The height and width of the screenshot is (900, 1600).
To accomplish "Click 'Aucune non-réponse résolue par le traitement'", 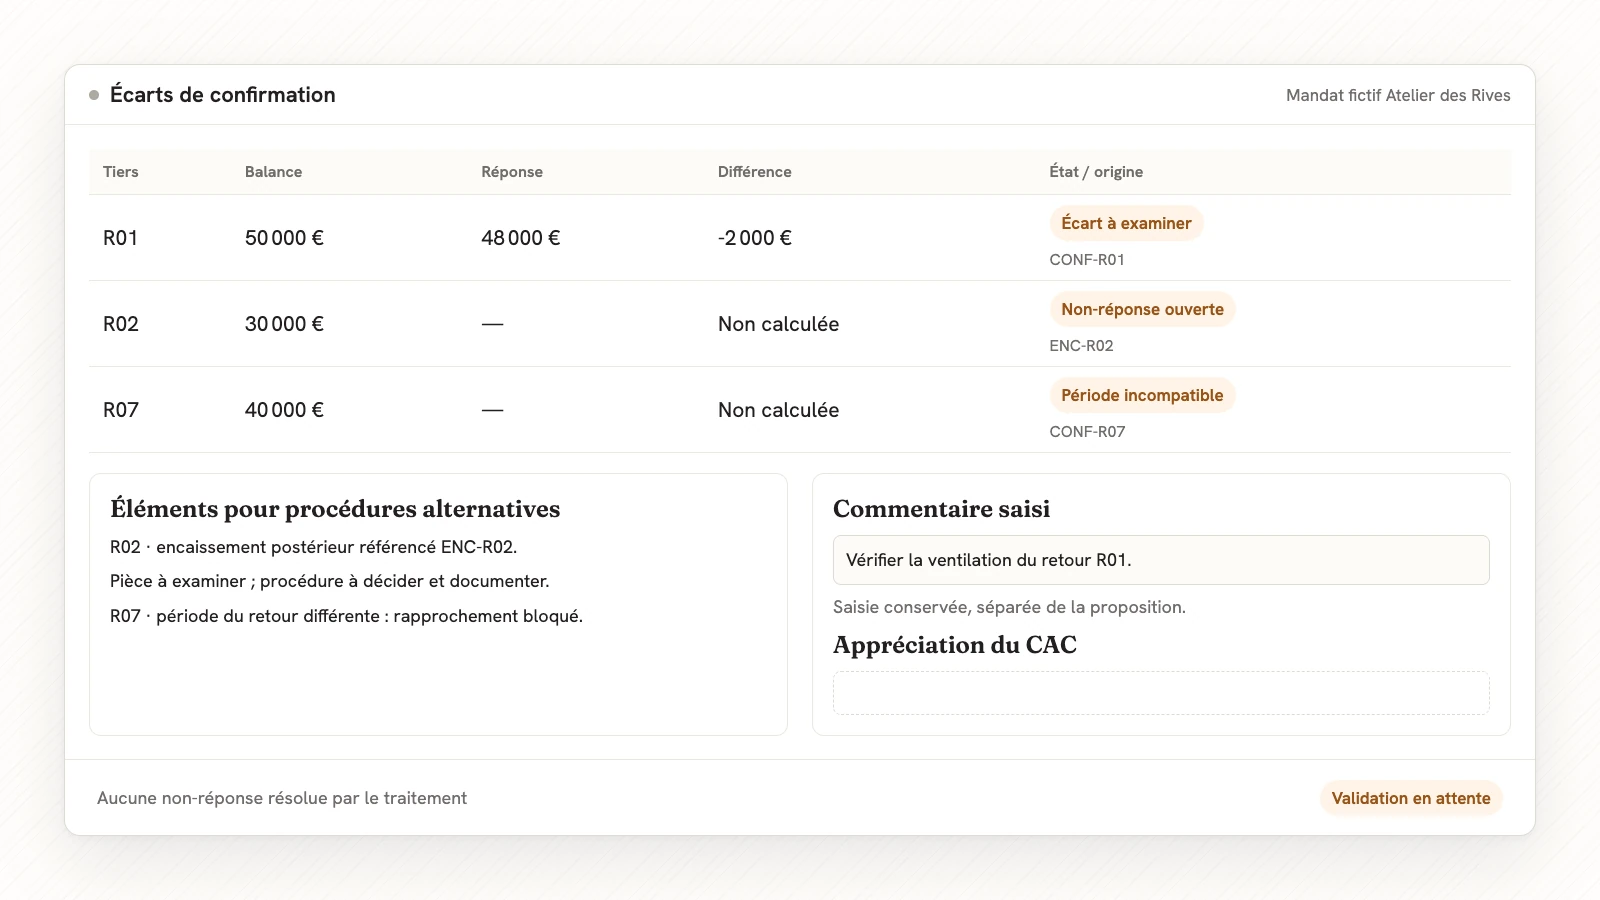I will point(282,798).
